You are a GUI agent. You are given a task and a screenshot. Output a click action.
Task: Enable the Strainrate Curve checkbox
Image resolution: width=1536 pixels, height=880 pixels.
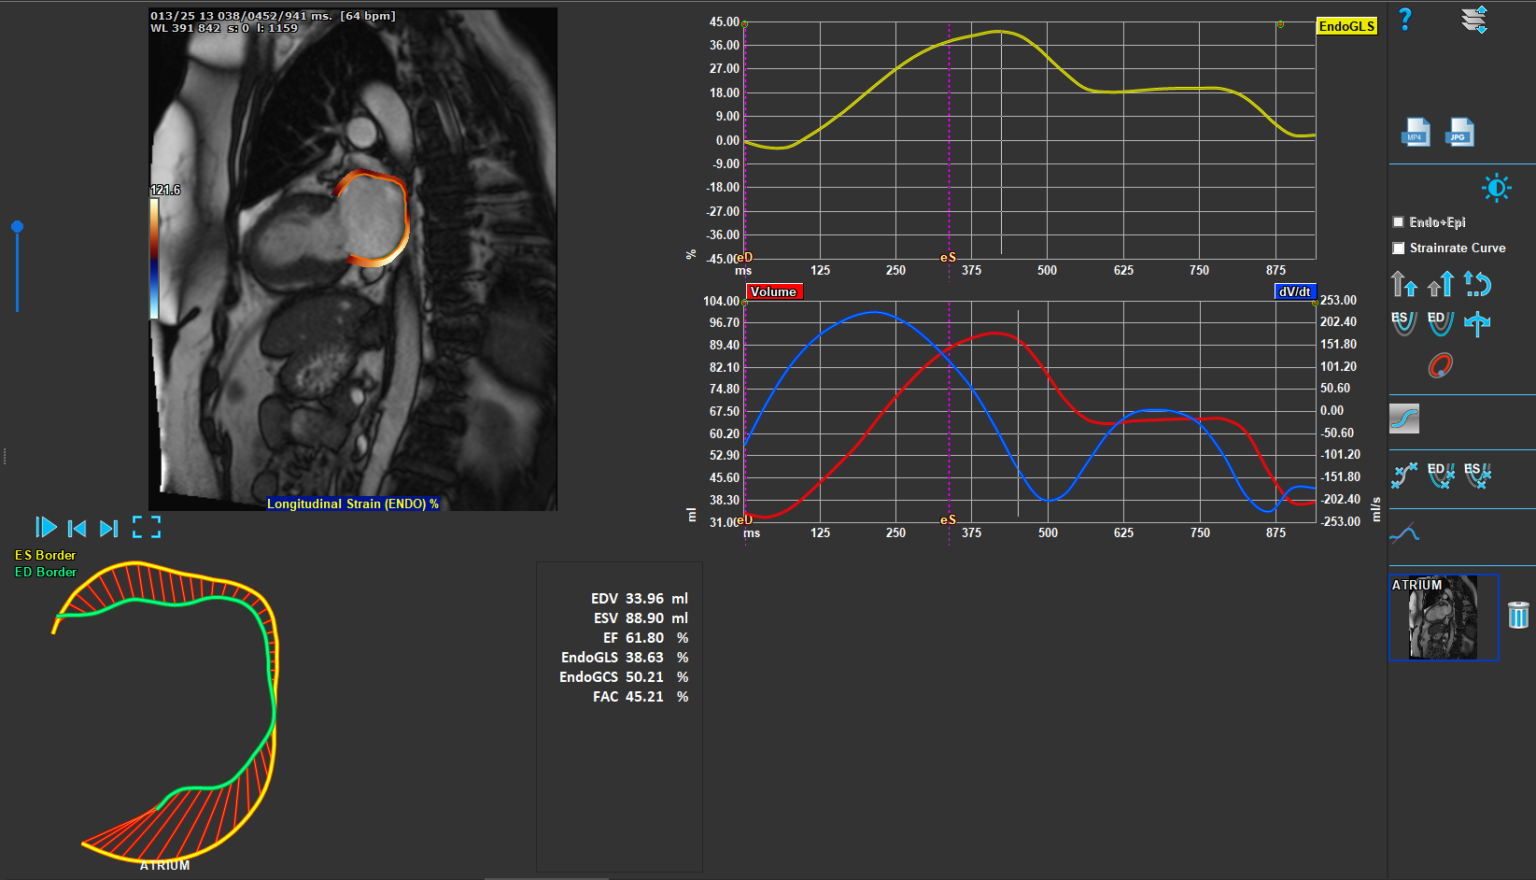pyautogui.click(x=1399, y=248)
